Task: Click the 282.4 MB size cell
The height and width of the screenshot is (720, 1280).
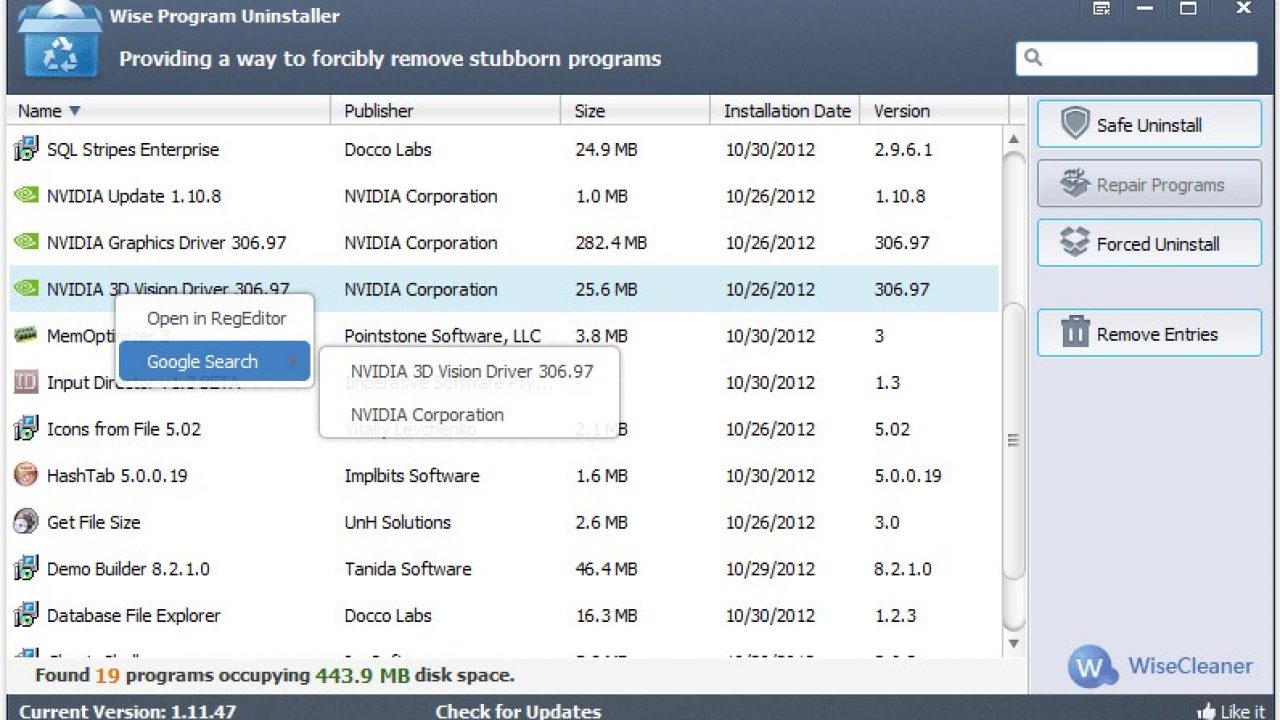Action: (x=611, y=242)
